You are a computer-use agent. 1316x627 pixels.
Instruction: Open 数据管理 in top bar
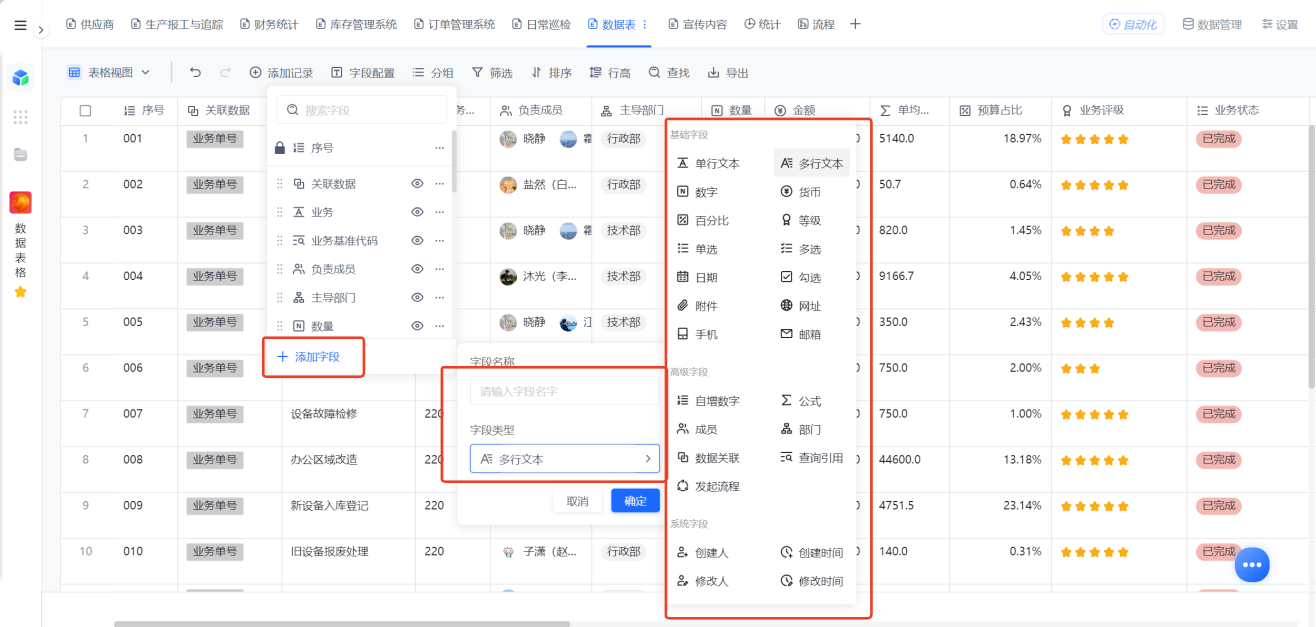pyautogui.click(x=1212, y=24)
